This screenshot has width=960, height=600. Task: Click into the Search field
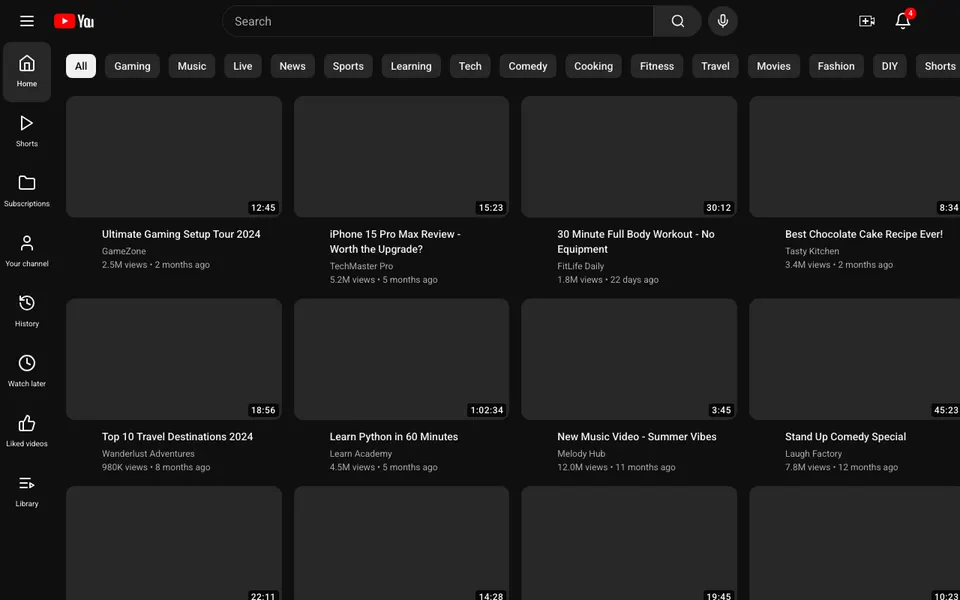tap(438, 21)
